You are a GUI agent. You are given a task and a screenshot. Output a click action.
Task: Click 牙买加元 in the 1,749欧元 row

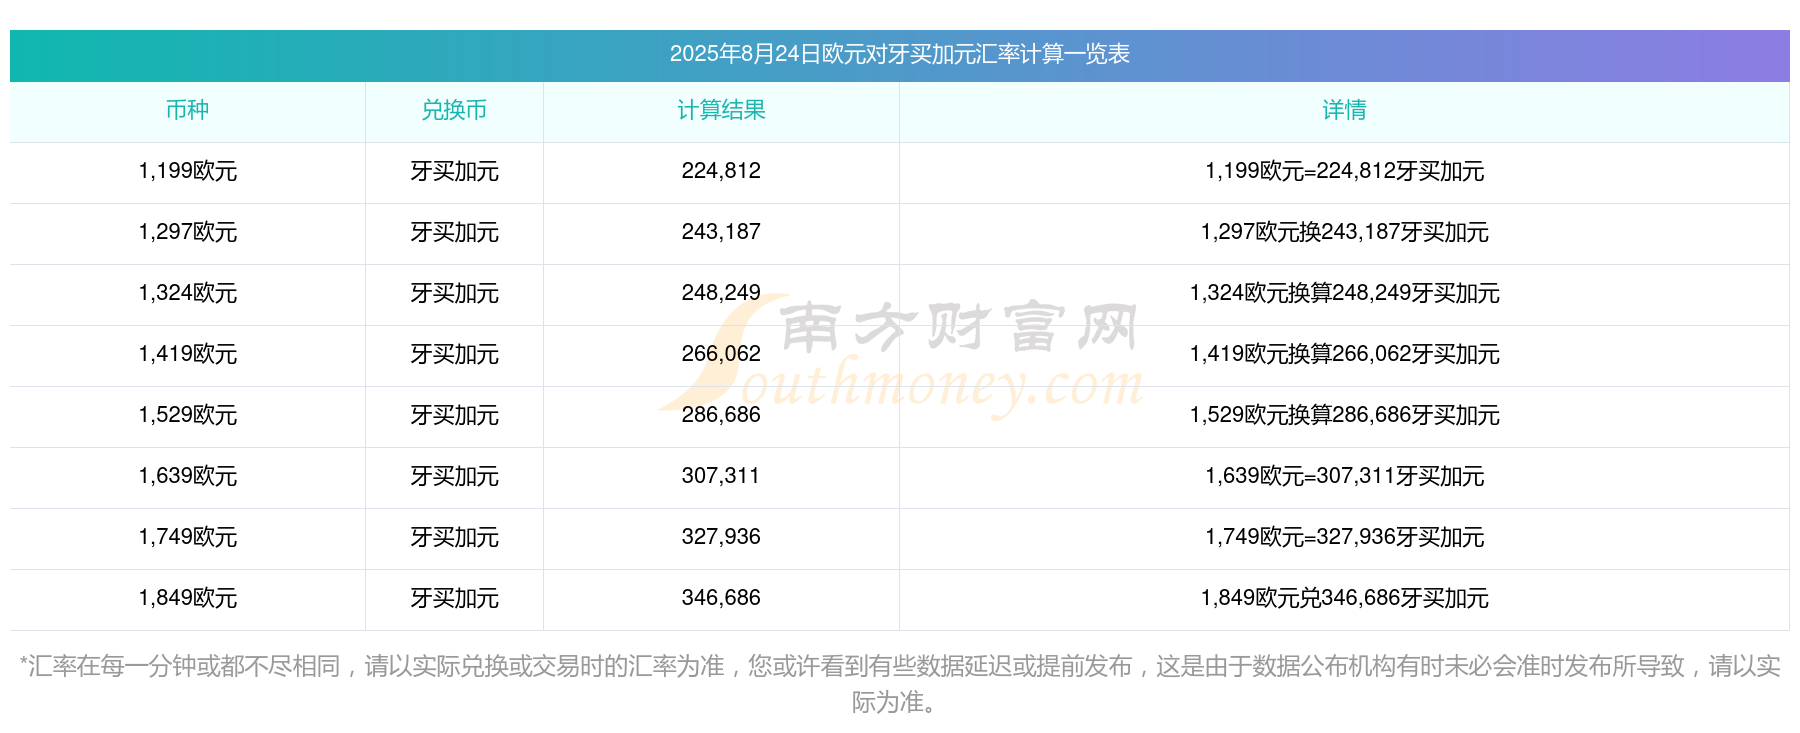454,537
